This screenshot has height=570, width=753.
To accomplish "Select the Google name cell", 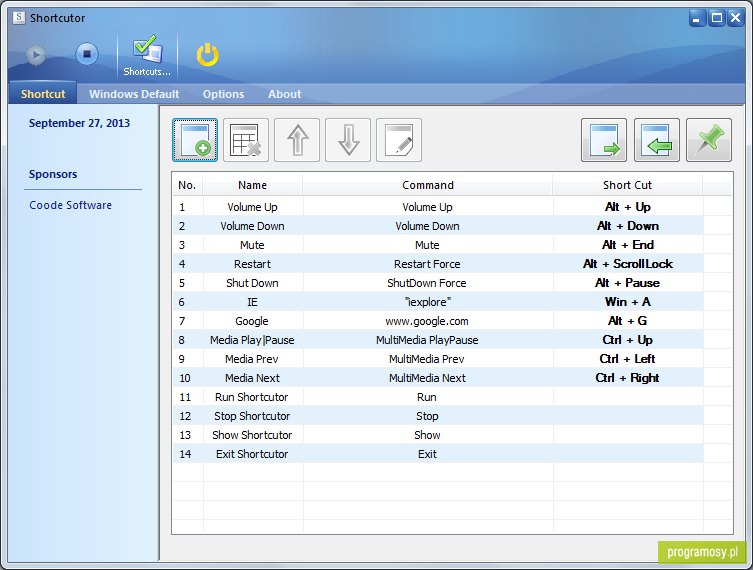I will tap(253, 321).
